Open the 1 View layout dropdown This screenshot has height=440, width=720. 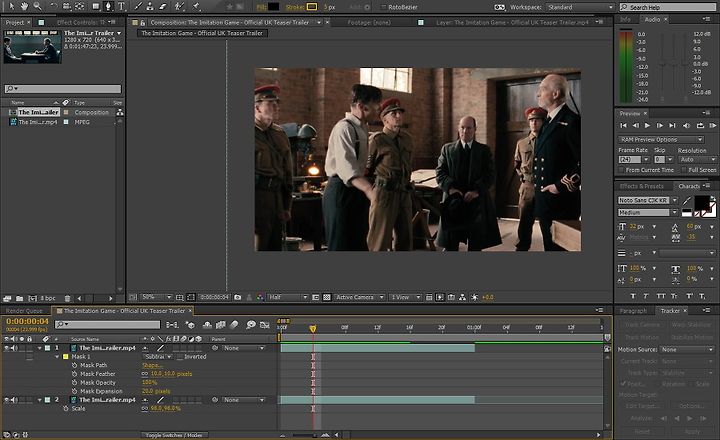pyautogui.click(x=405, y=297)
